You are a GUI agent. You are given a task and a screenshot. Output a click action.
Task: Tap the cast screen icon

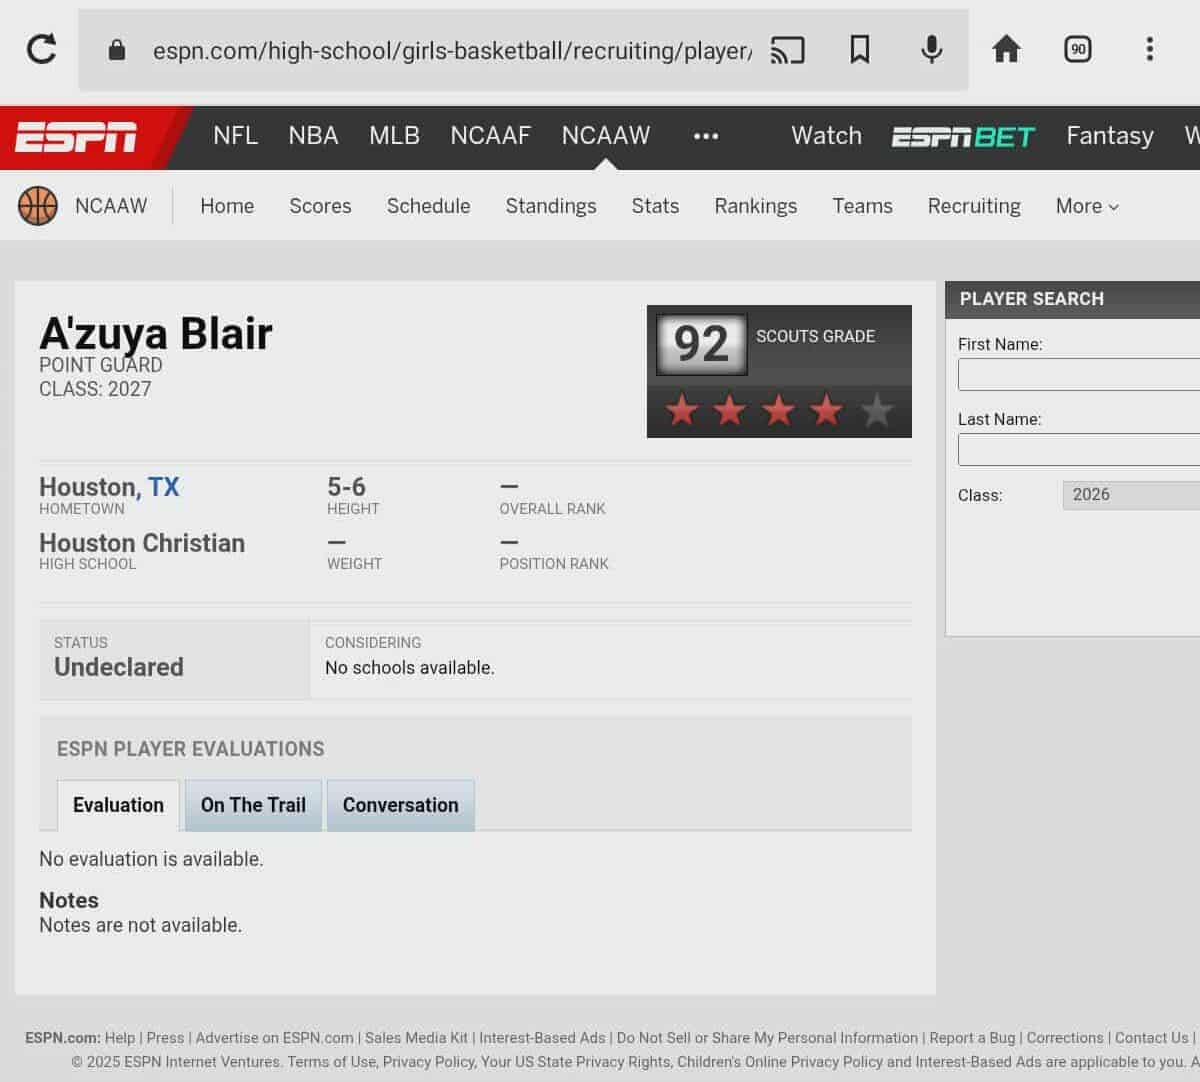[787, 50]
